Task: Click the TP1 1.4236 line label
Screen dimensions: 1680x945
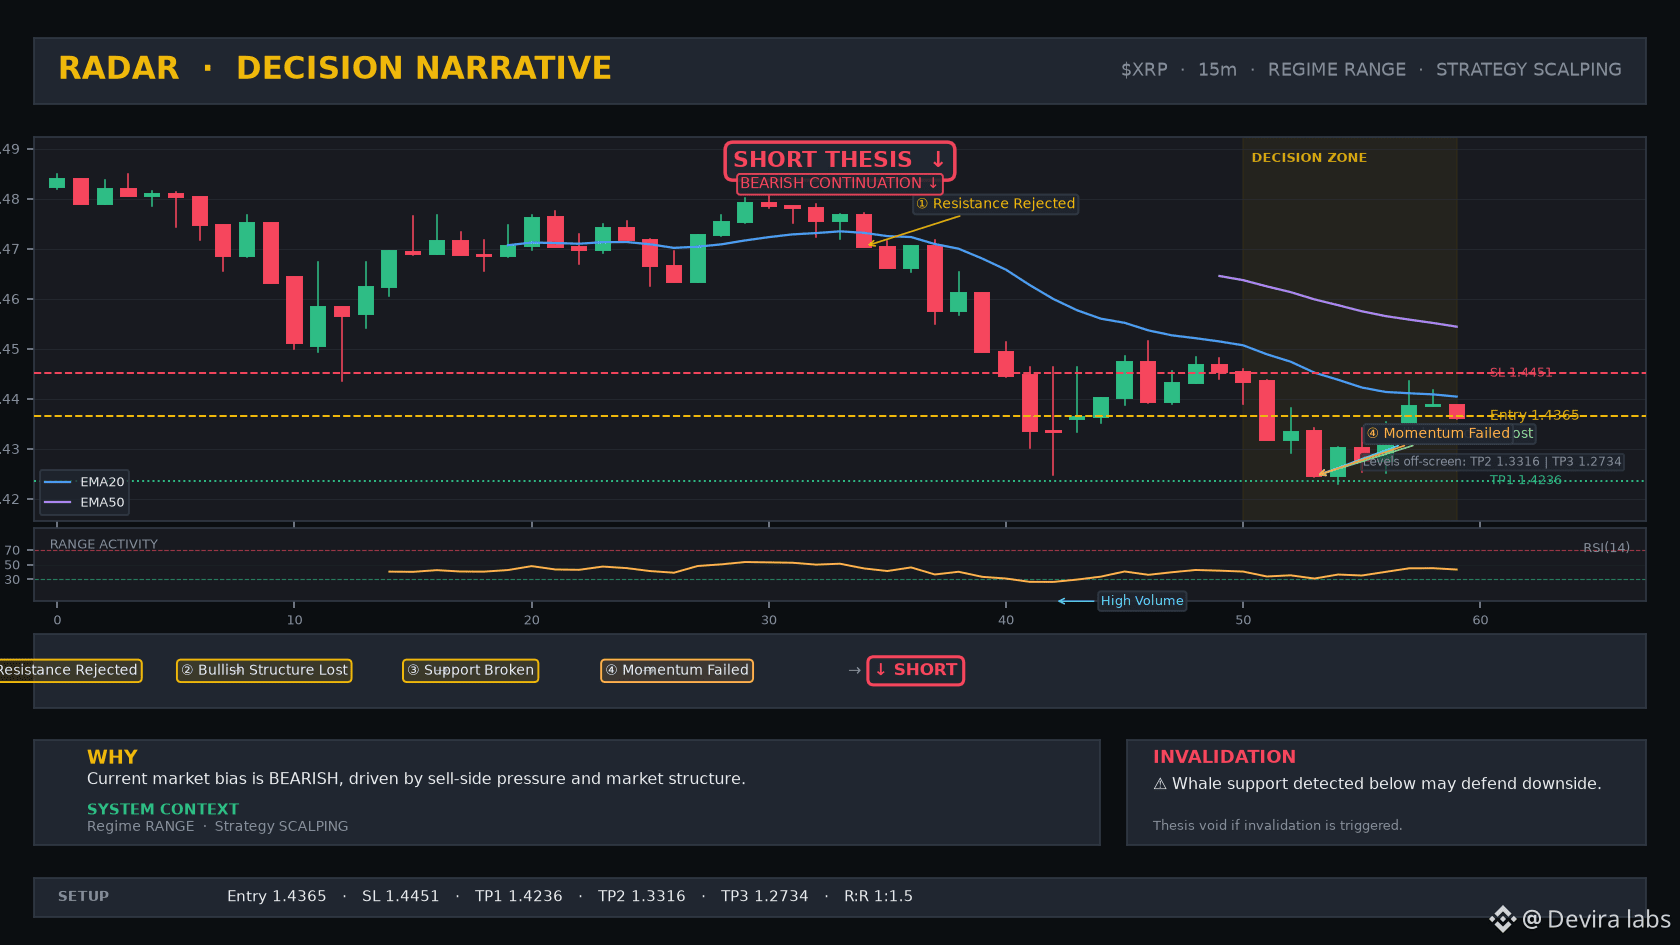Action: 1525,480
